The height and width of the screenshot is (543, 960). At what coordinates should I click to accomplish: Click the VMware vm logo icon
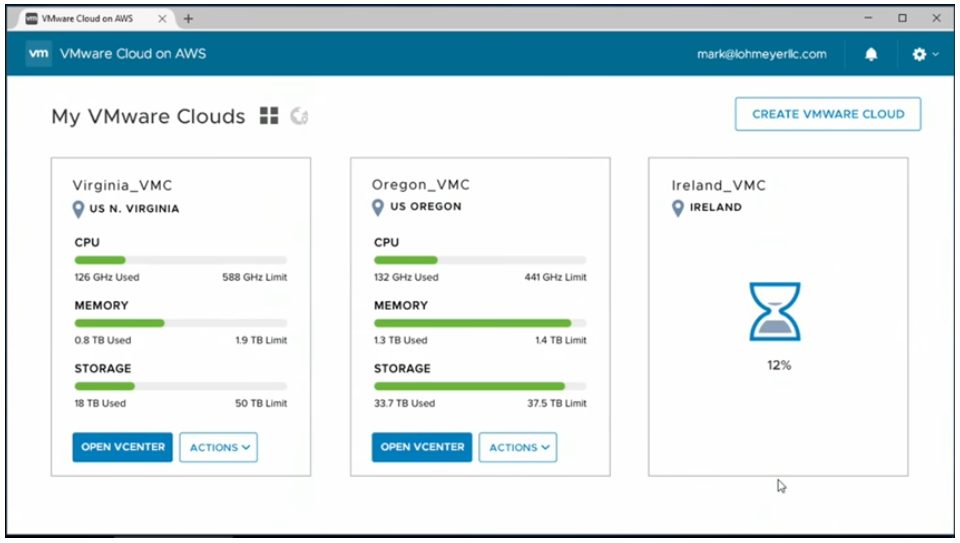[x=38, y=53]
